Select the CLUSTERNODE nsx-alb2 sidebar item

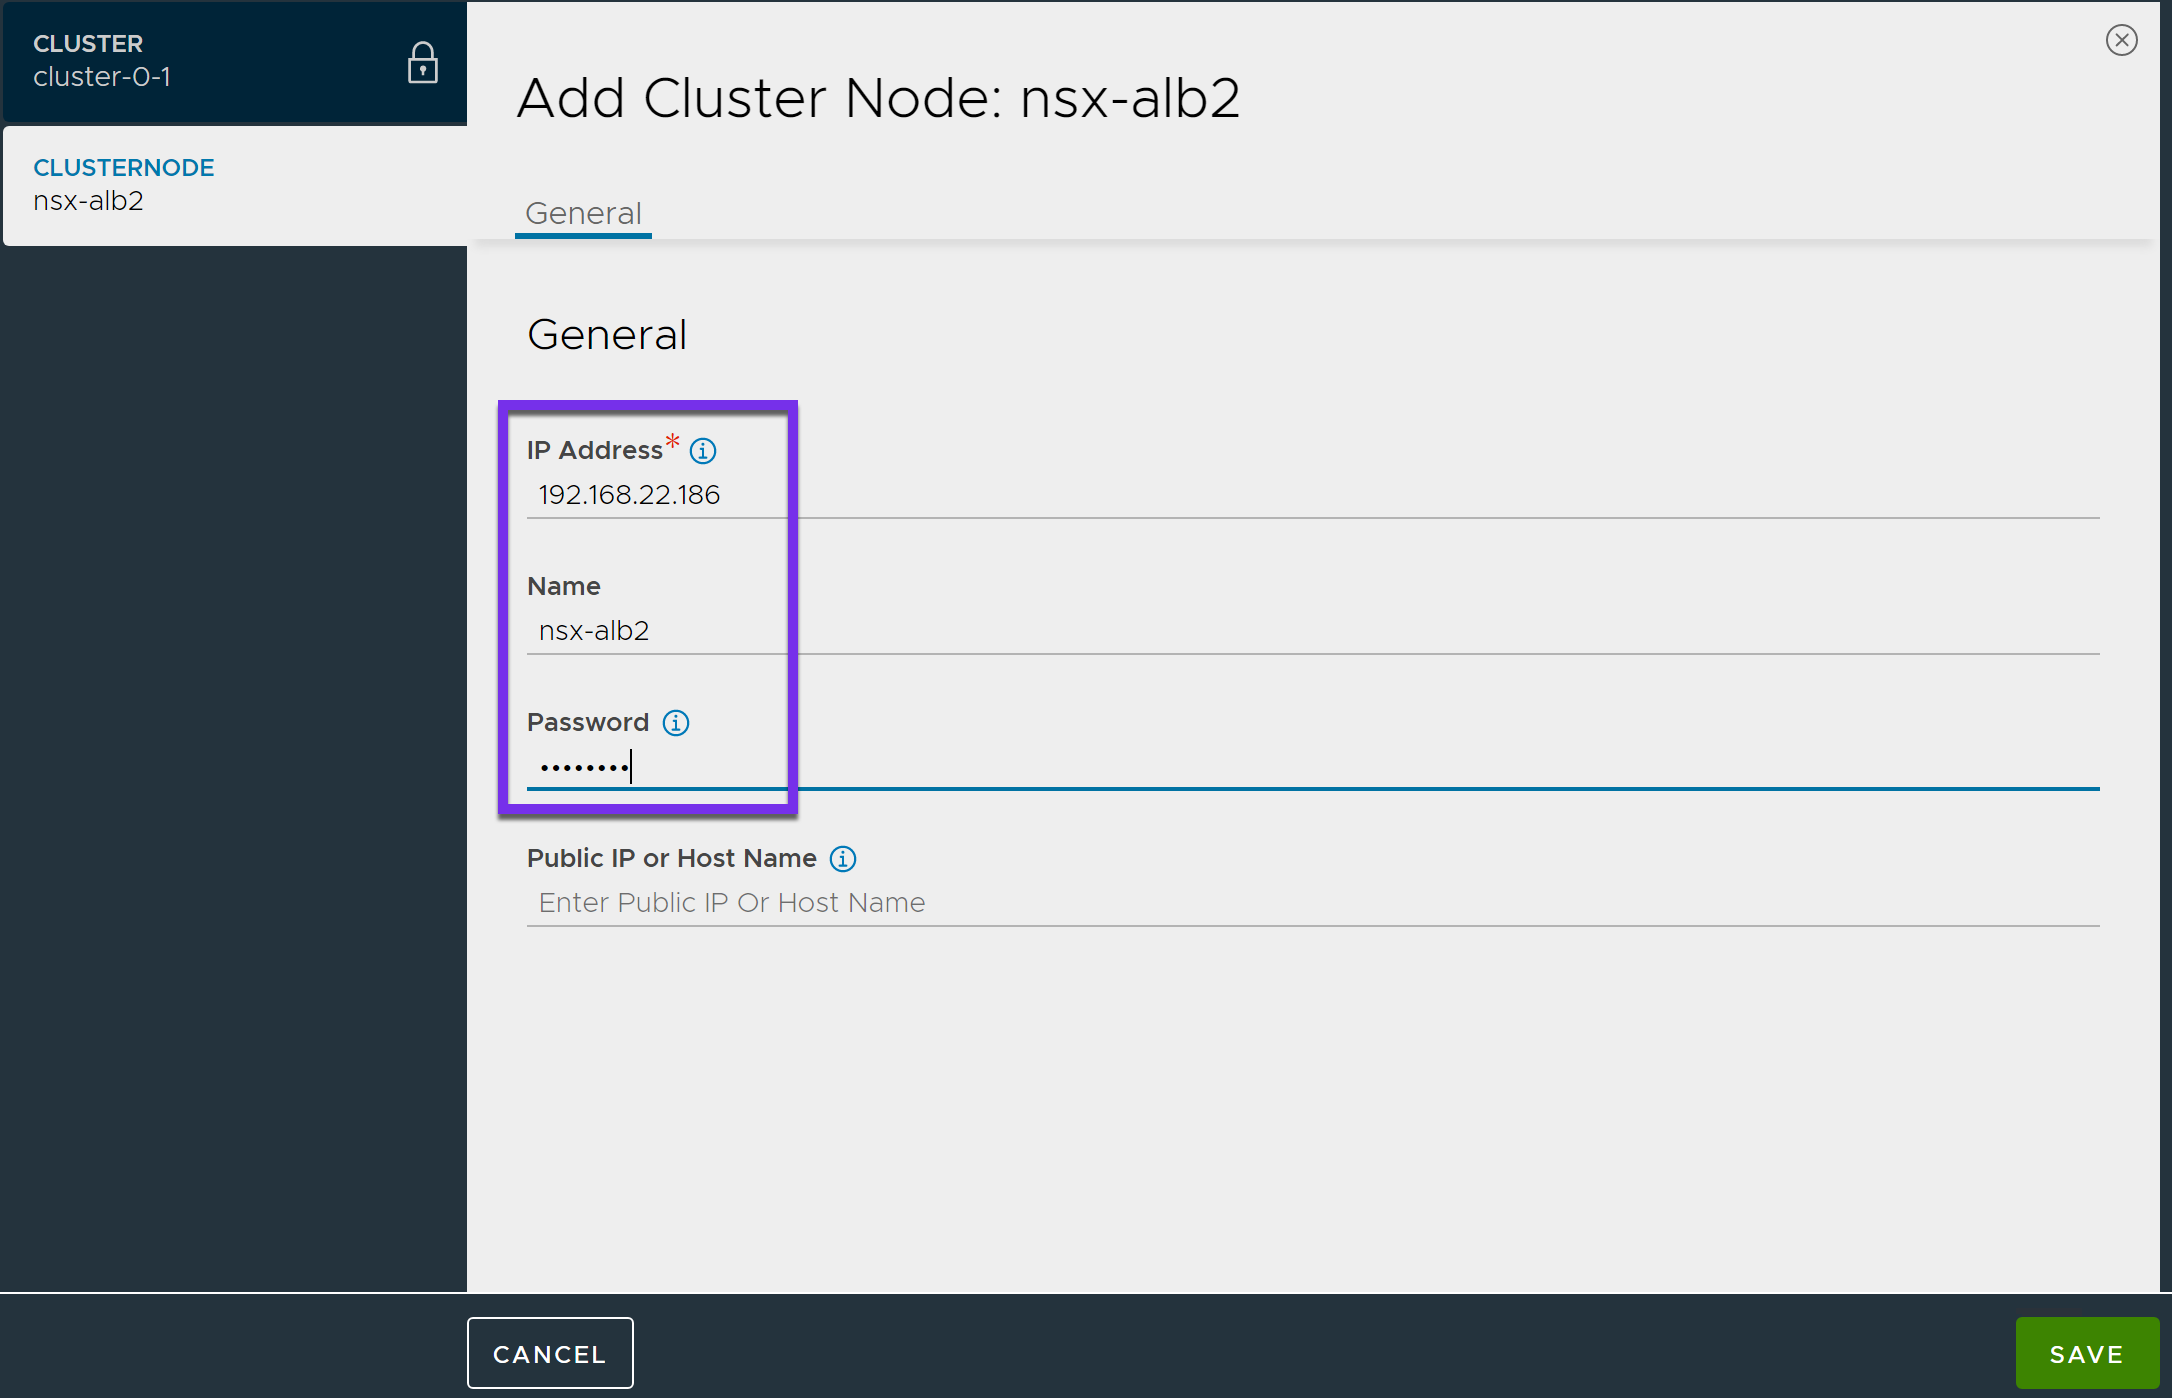point(200,185)
